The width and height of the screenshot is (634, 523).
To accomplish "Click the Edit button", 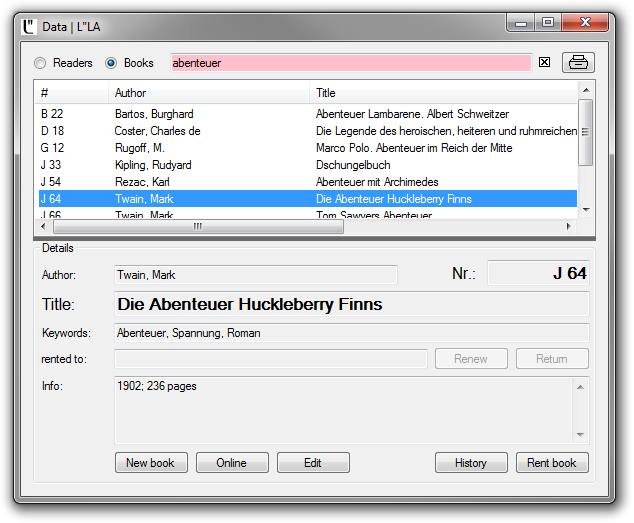I will tap(313, 463).
